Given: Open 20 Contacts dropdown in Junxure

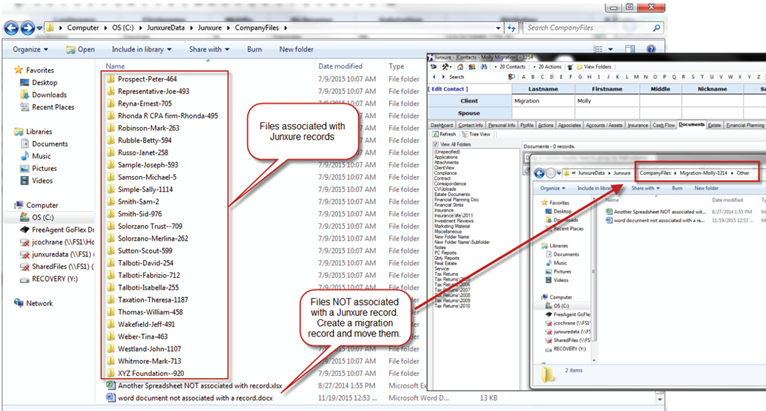Looking at the screenshot, I should tap(510, 67).
